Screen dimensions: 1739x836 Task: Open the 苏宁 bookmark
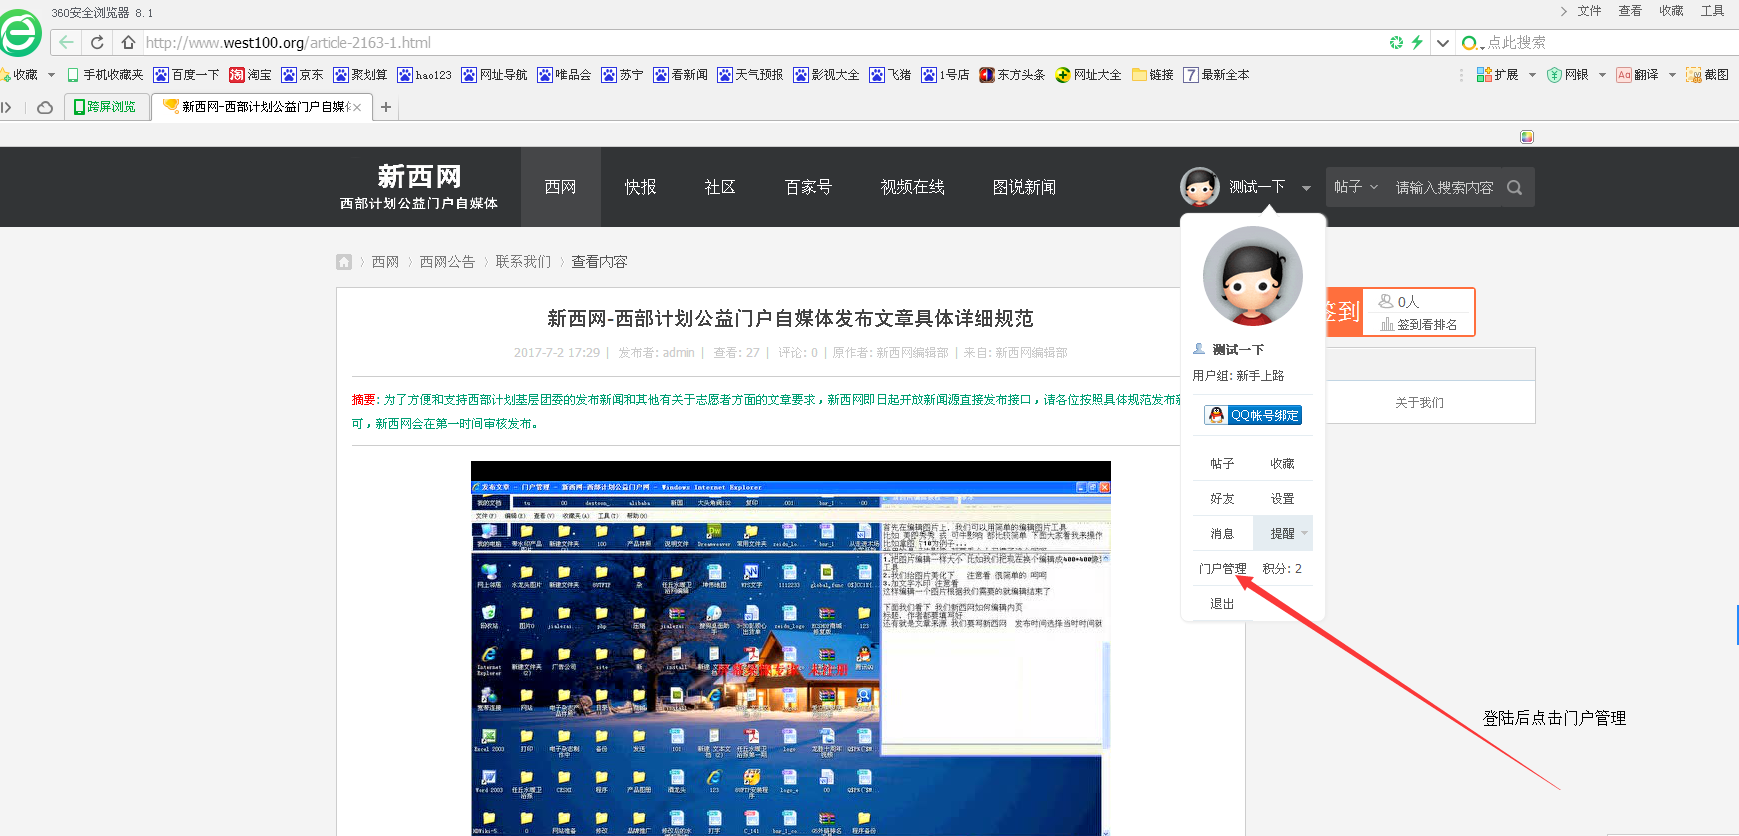pyautogui.click(x=622, y=75)
